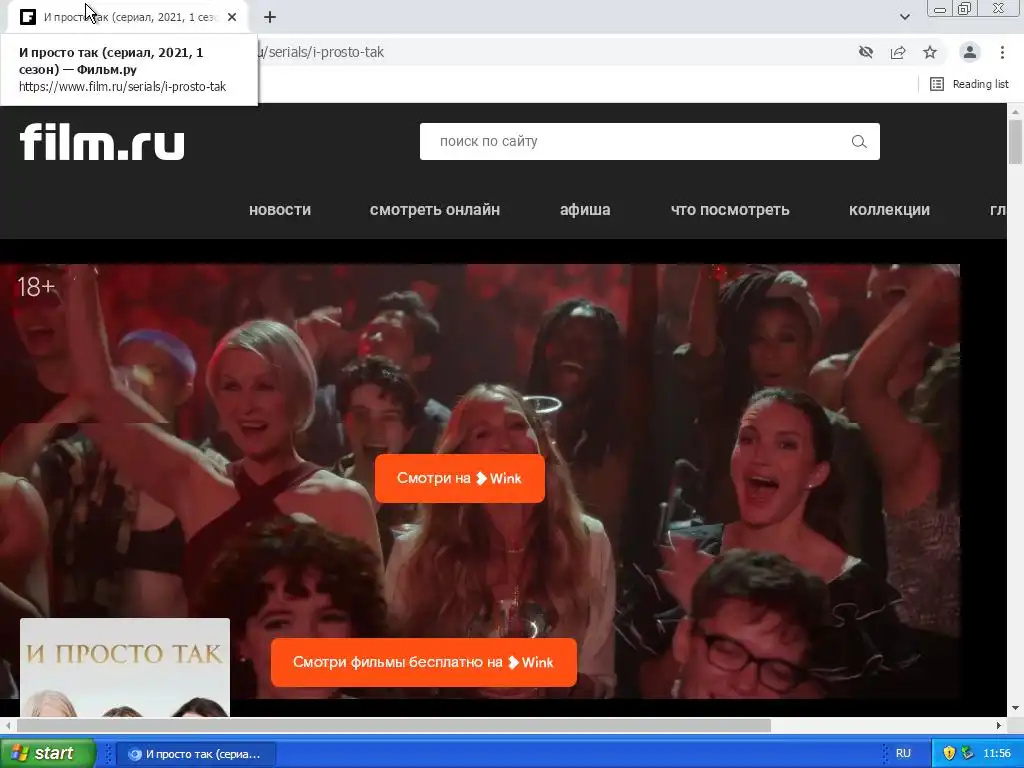
Task: Open a new browser tab
Action: (270, 17)
